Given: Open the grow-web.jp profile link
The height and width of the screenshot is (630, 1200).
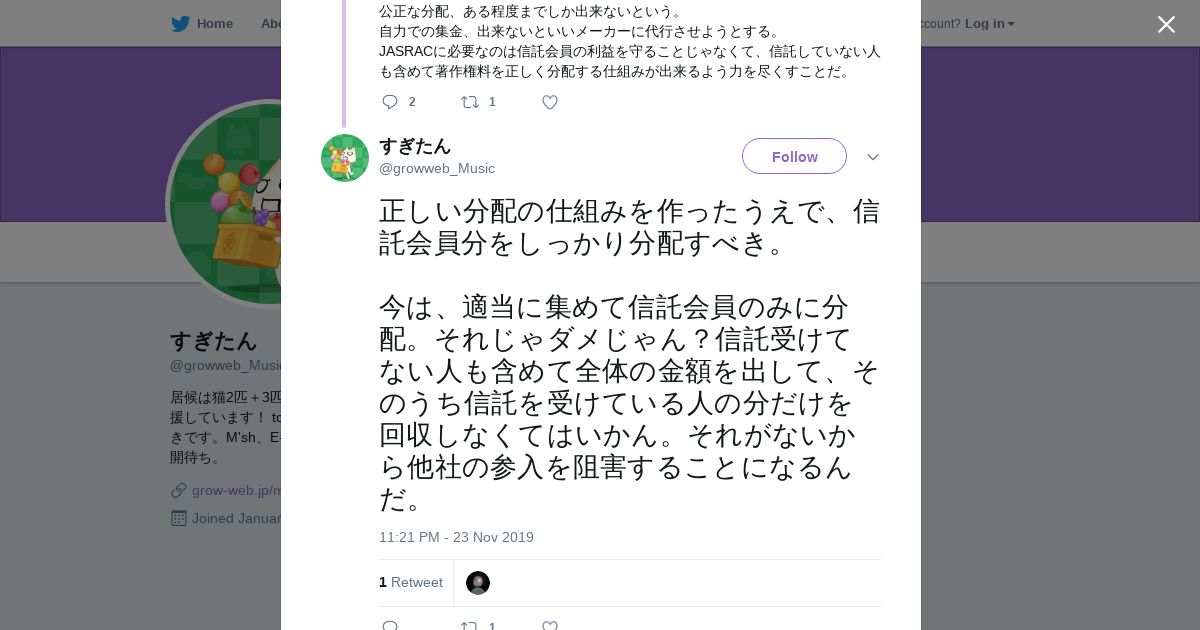Looking at the screenshot, I should pos(237,491).
